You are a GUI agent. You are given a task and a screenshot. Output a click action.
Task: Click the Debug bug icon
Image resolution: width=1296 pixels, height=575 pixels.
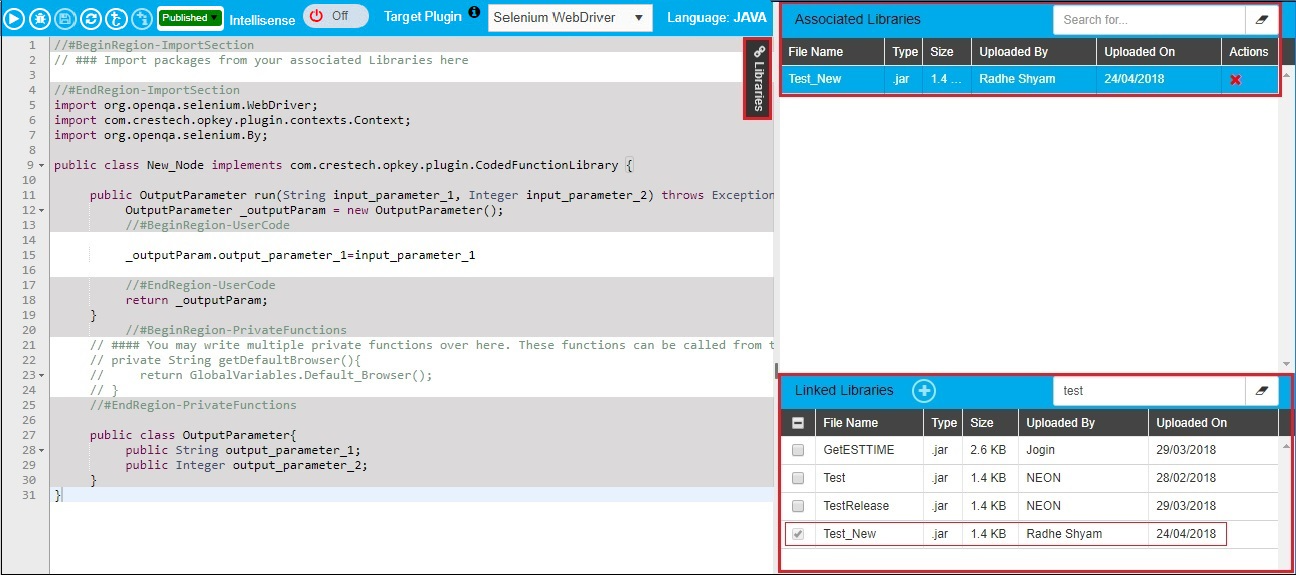coord(41,18)
